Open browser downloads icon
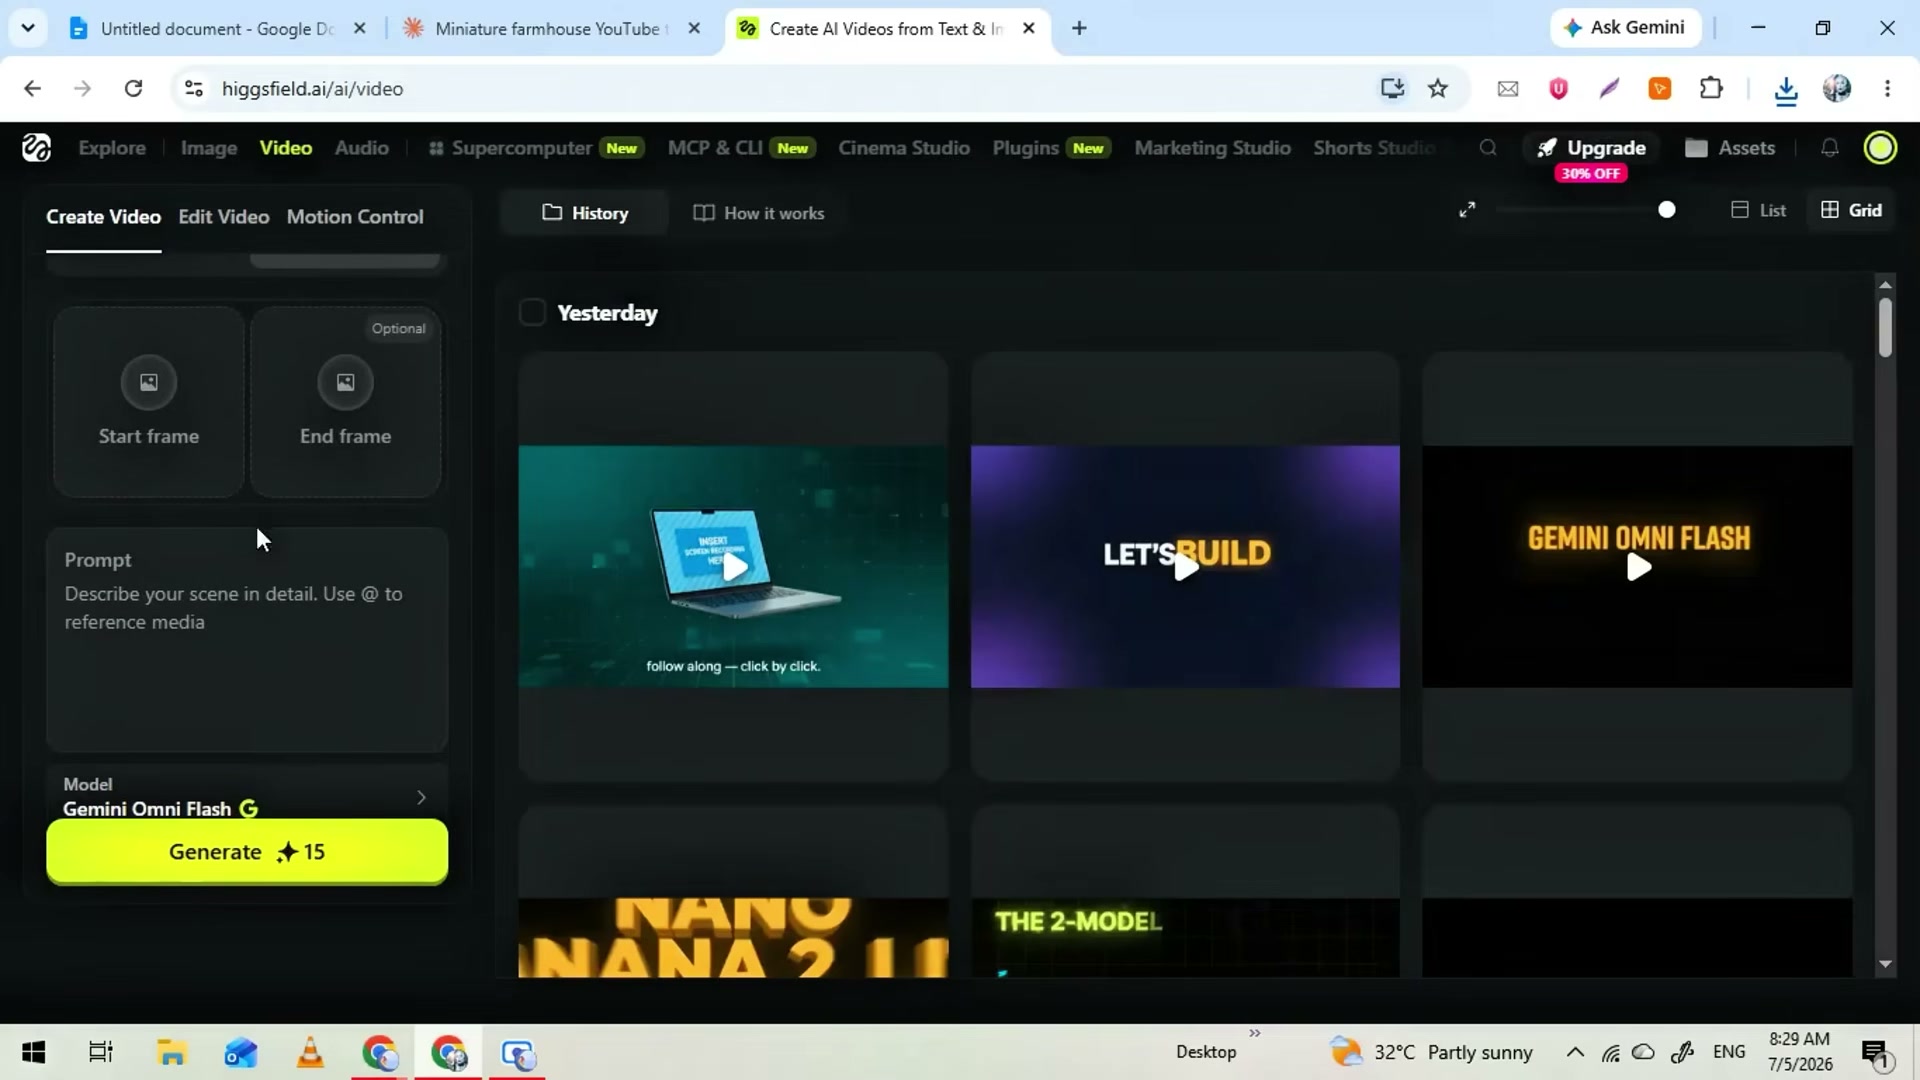The width and height of the screenshot is (1920, 1080). [x=1786, y=90]
